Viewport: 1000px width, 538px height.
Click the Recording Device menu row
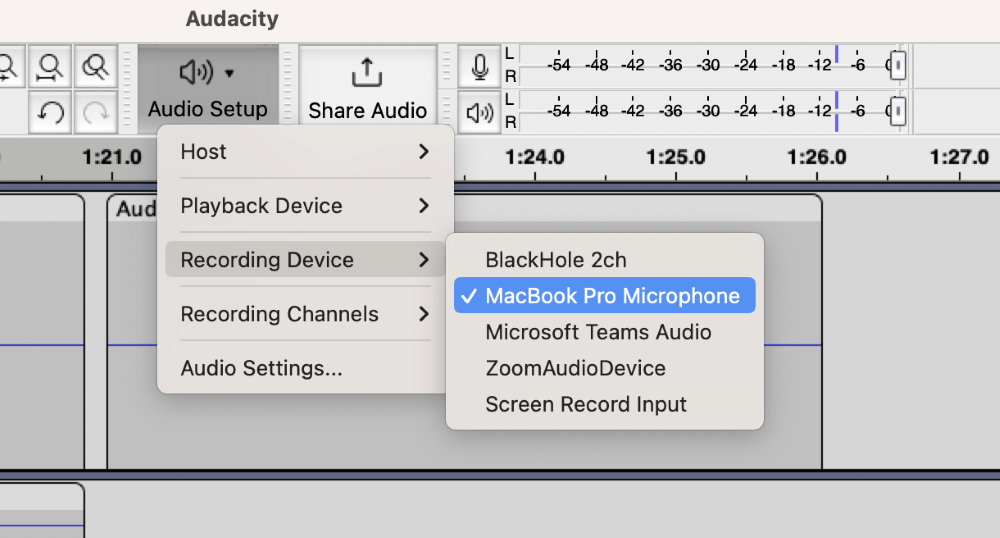tap(305, 259)
